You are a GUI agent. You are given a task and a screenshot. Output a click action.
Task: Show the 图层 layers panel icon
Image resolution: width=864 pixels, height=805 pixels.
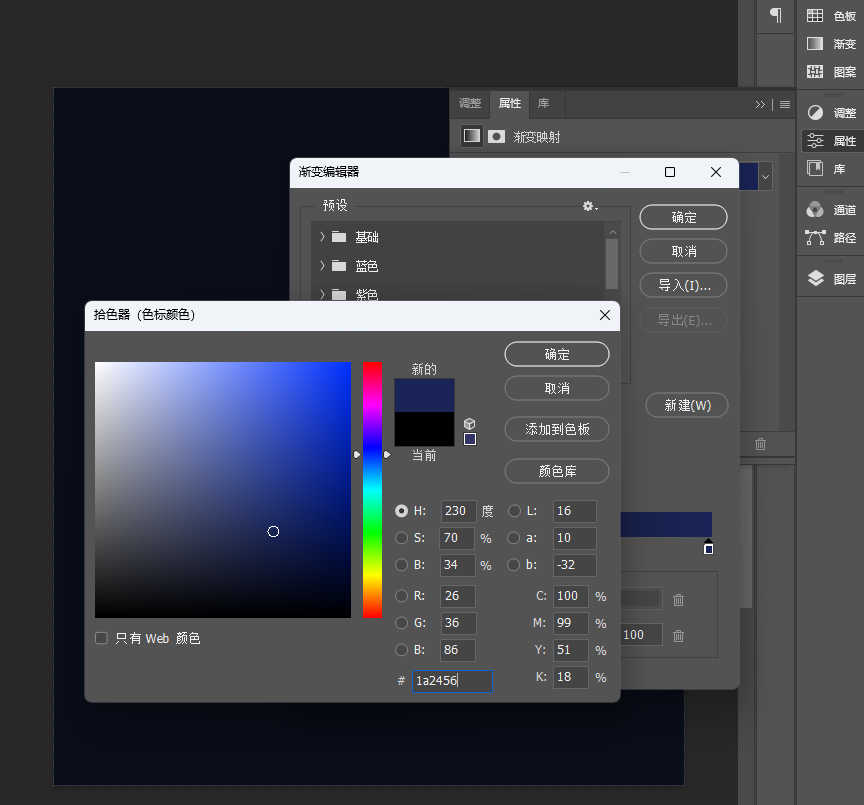(x=816, y=279)
